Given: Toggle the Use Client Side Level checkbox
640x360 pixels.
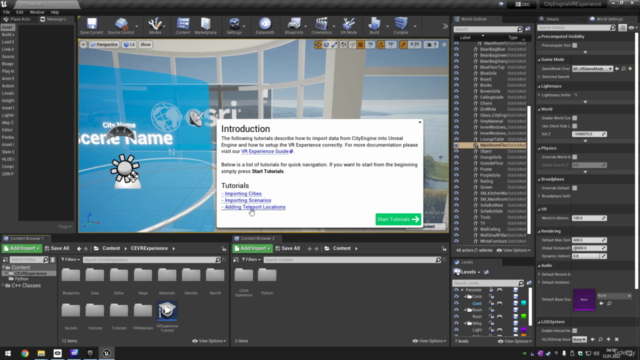Looking at the screenshot, I should tap(575, 126).
